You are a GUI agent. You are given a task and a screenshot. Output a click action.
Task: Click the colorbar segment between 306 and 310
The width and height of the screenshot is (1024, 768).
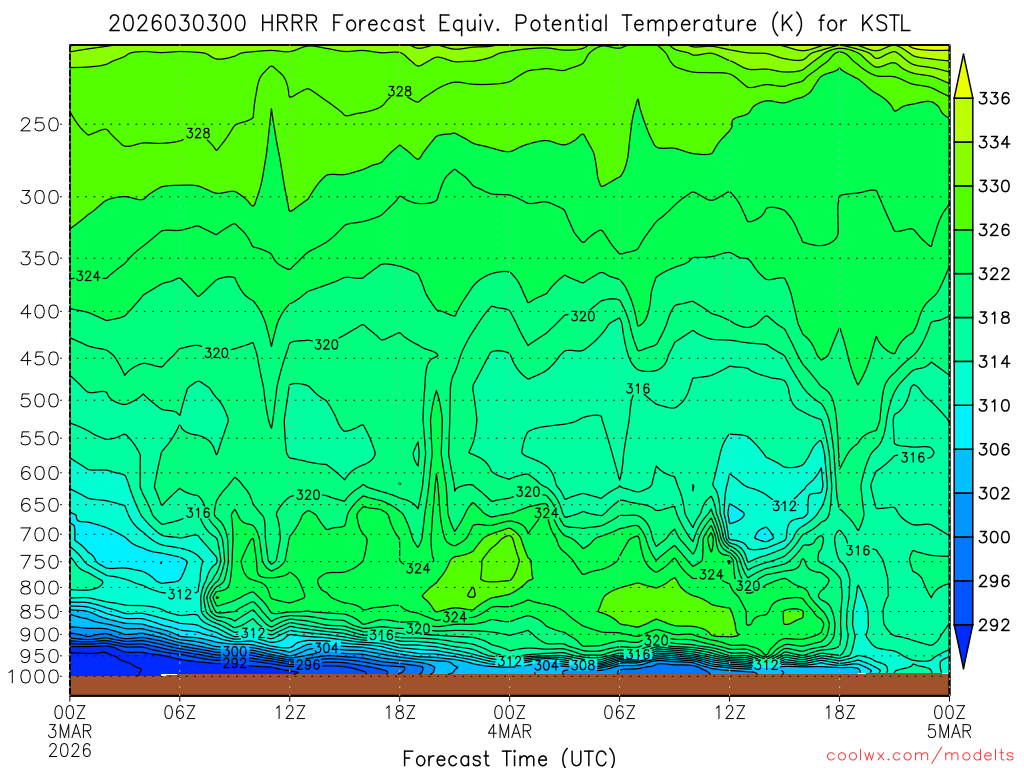click(963, 427)
